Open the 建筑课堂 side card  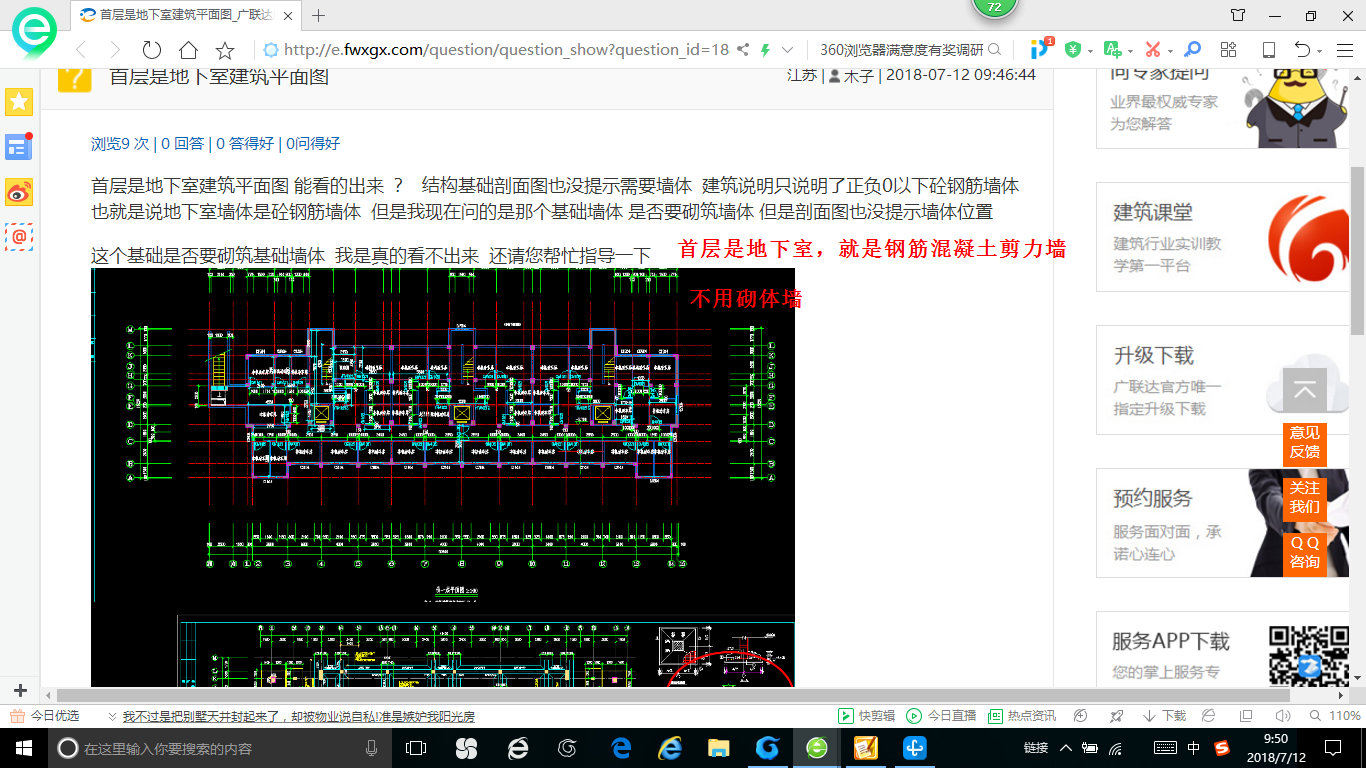pos(1224,237)
